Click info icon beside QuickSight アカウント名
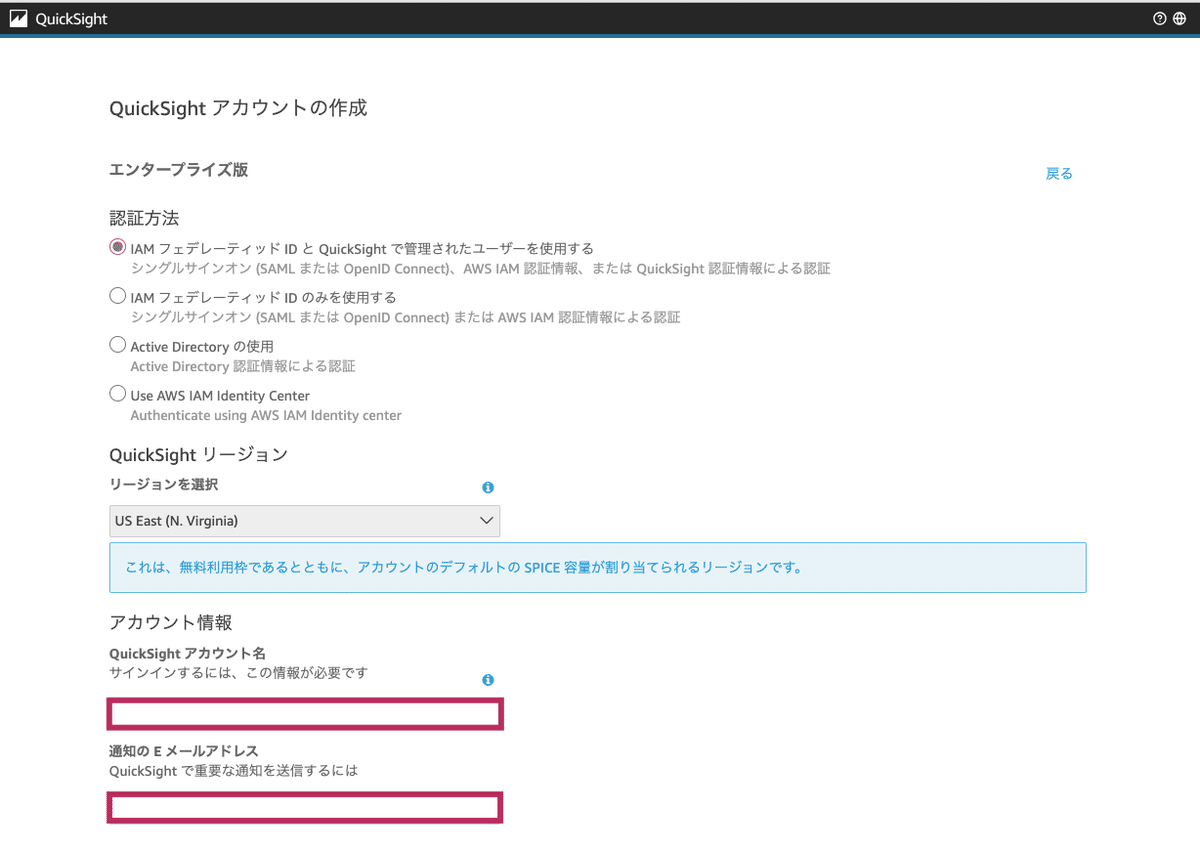Screen dimensions: 1200x845 coord(488,680)
